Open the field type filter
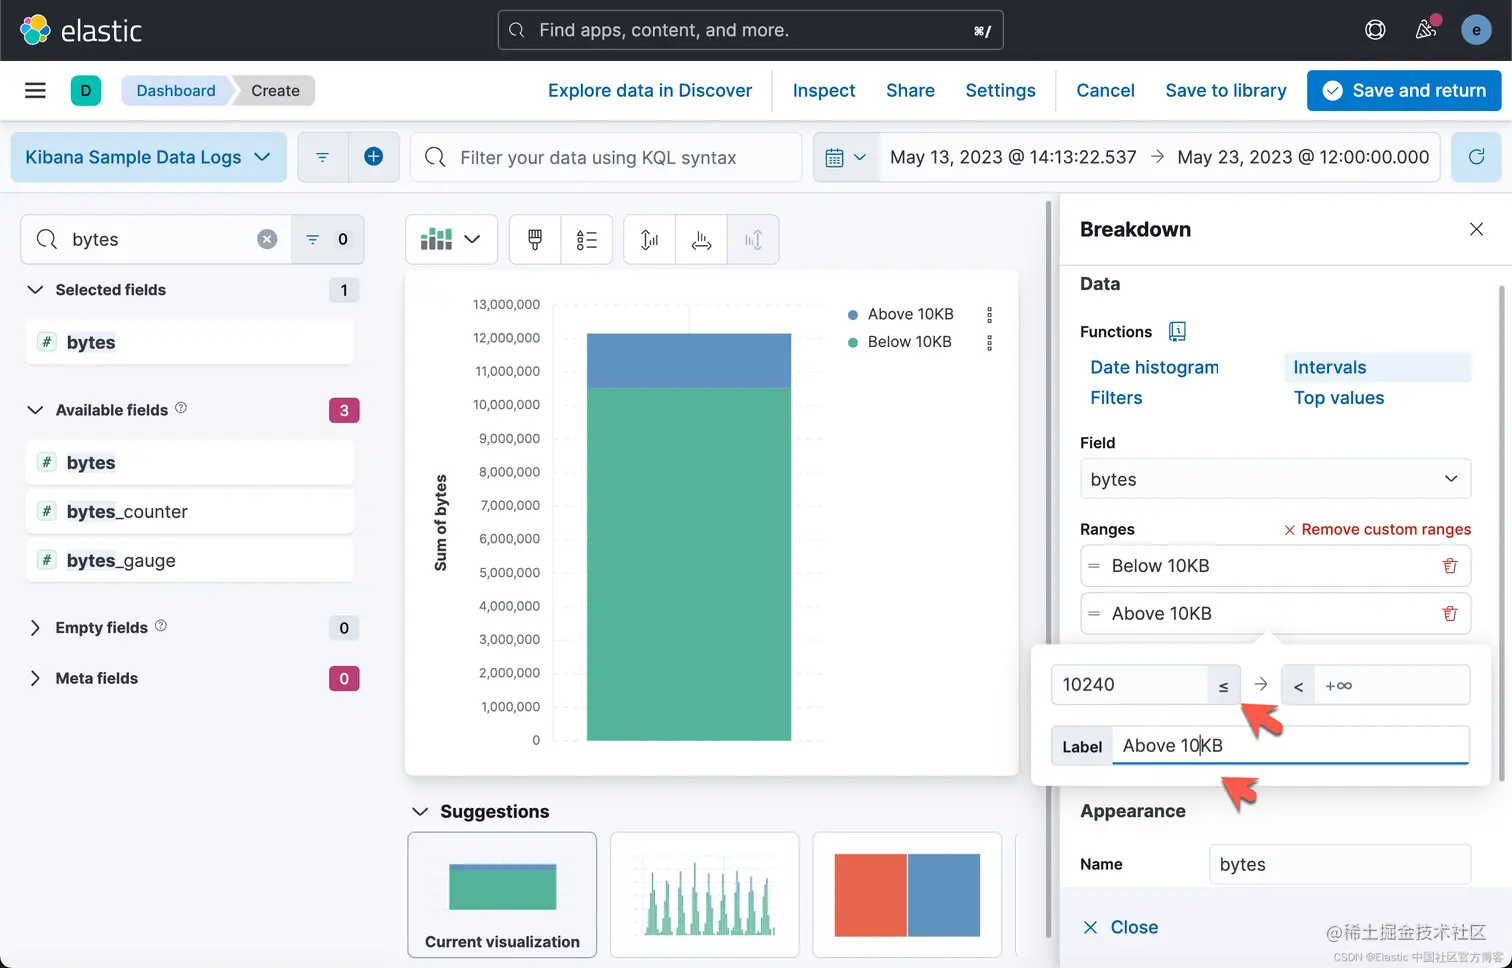 click(327, 239)
